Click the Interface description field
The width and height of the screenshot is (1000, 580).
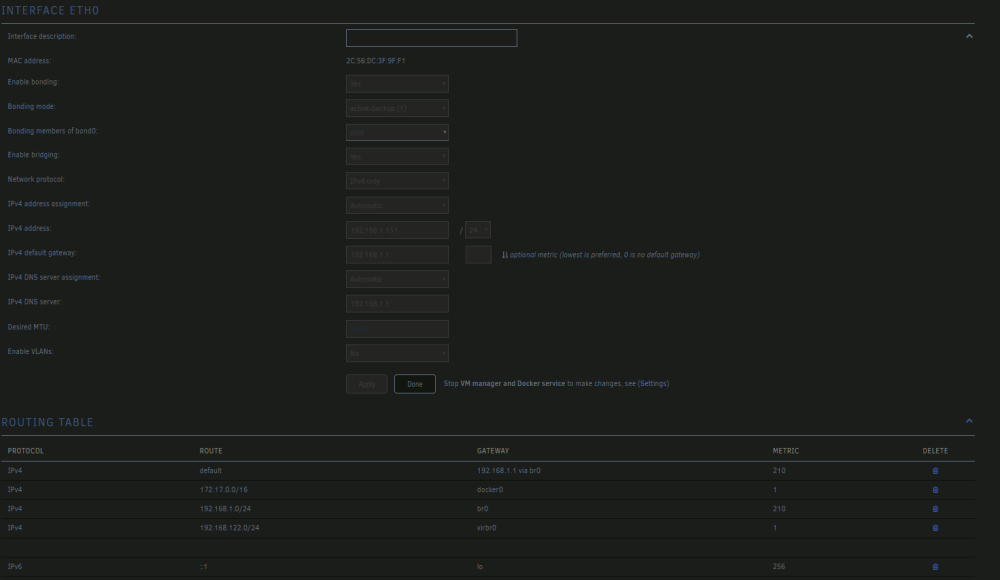(432, 38)
